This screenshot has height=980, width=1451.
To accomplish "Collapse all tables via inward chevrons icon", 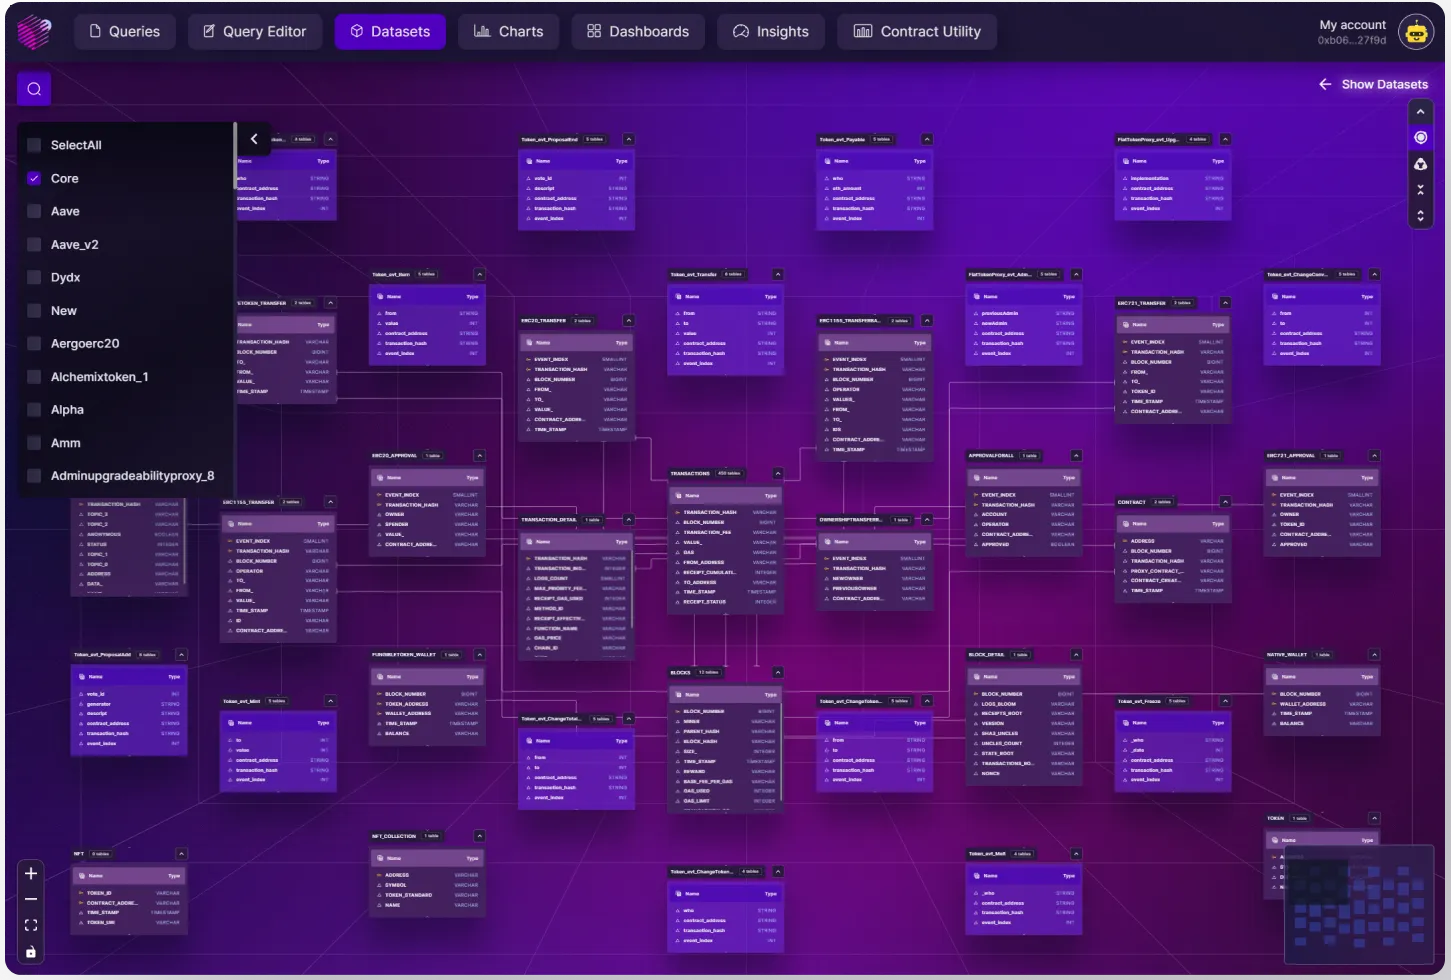I will pos(1421,188).
